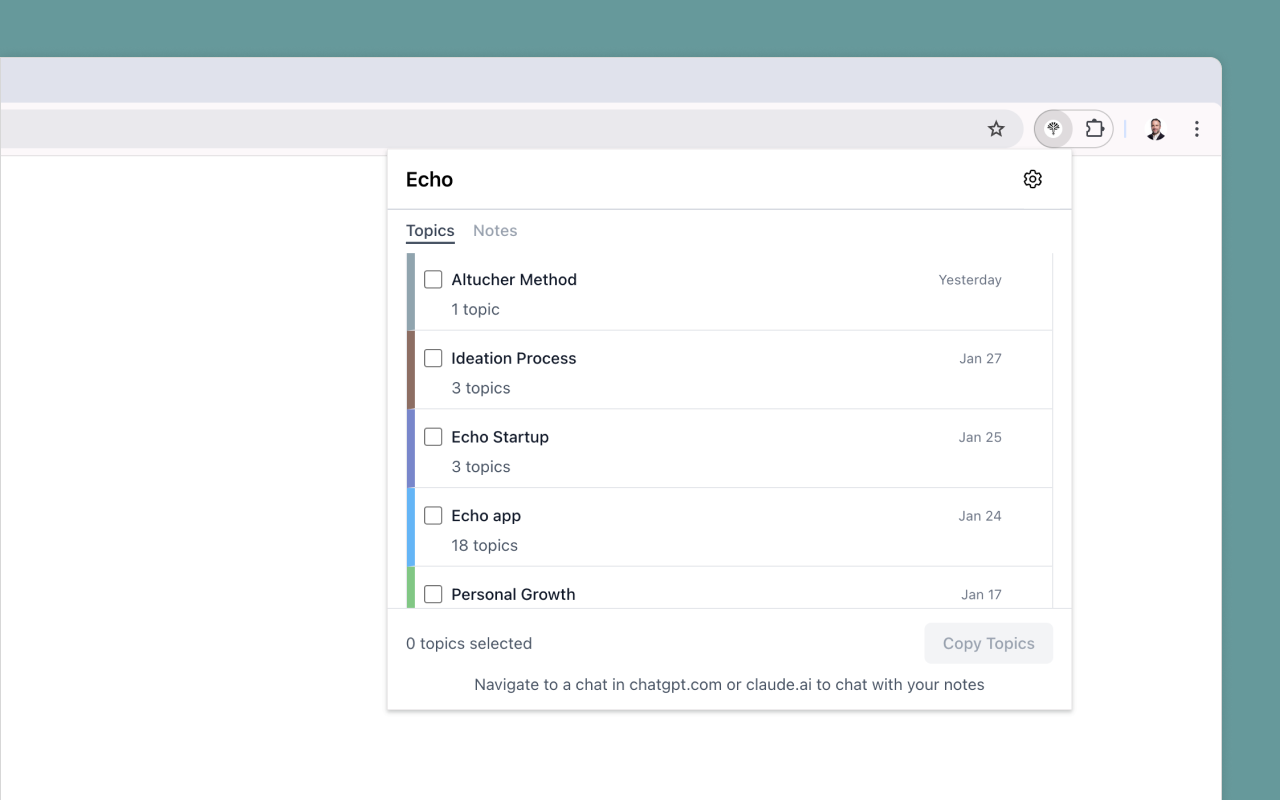Open the Chrome three-dot menu

(x=1197, y=129)
